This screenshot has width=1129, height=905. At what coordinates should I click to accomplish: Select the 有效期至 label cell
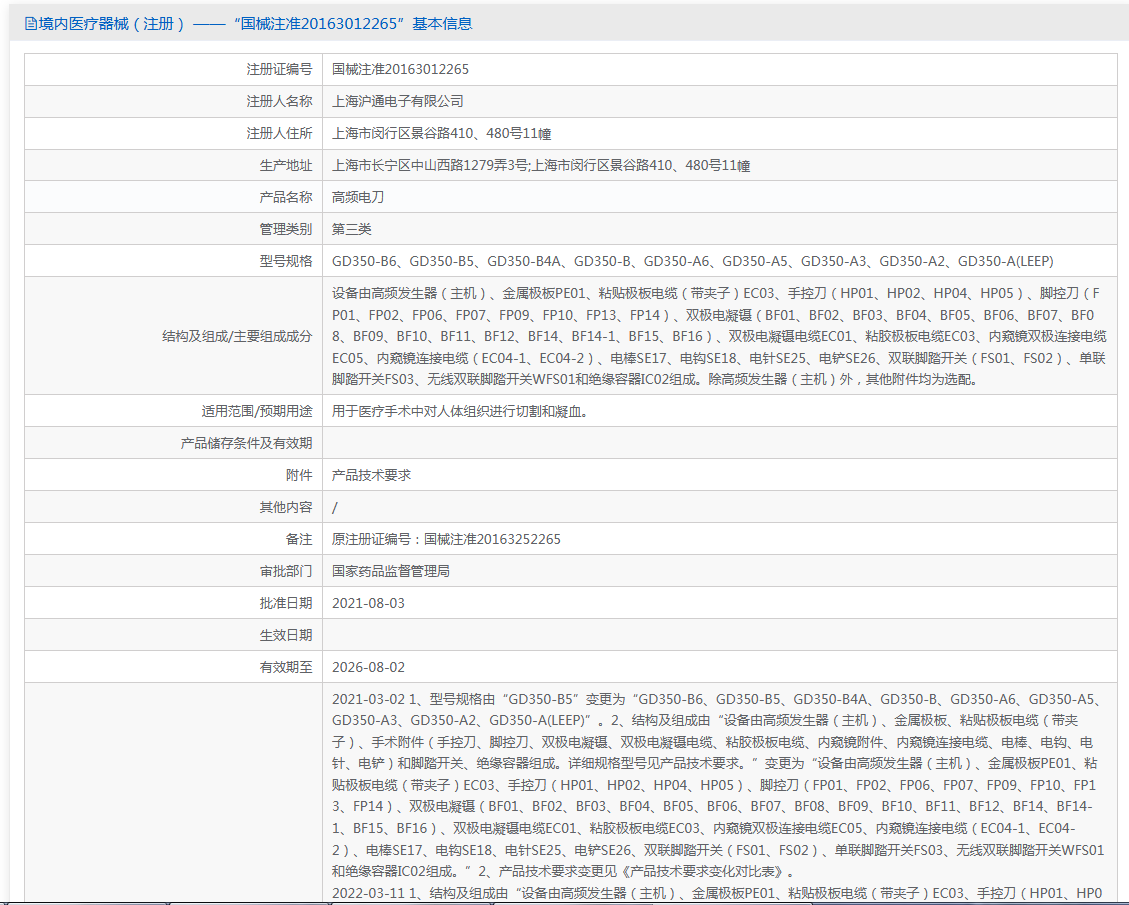point(174,667)
